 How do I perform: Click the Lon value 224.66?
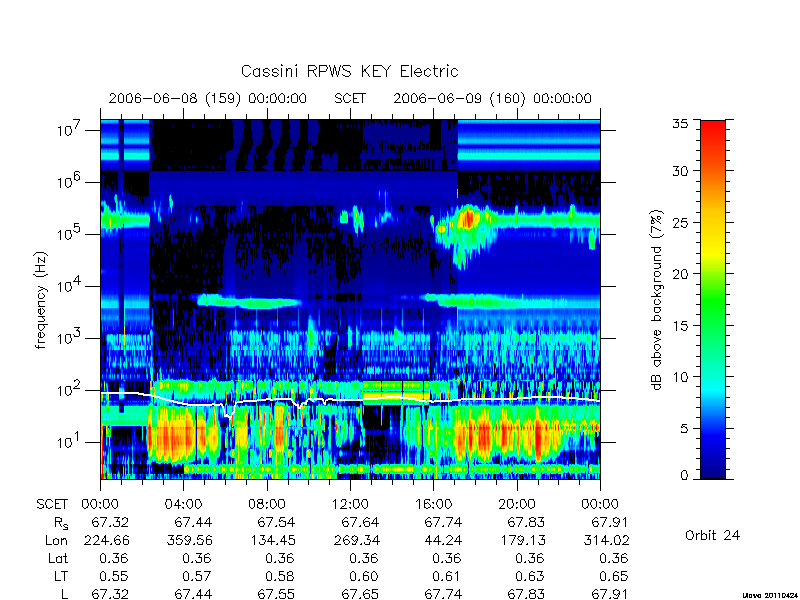(x=106, y=540)
